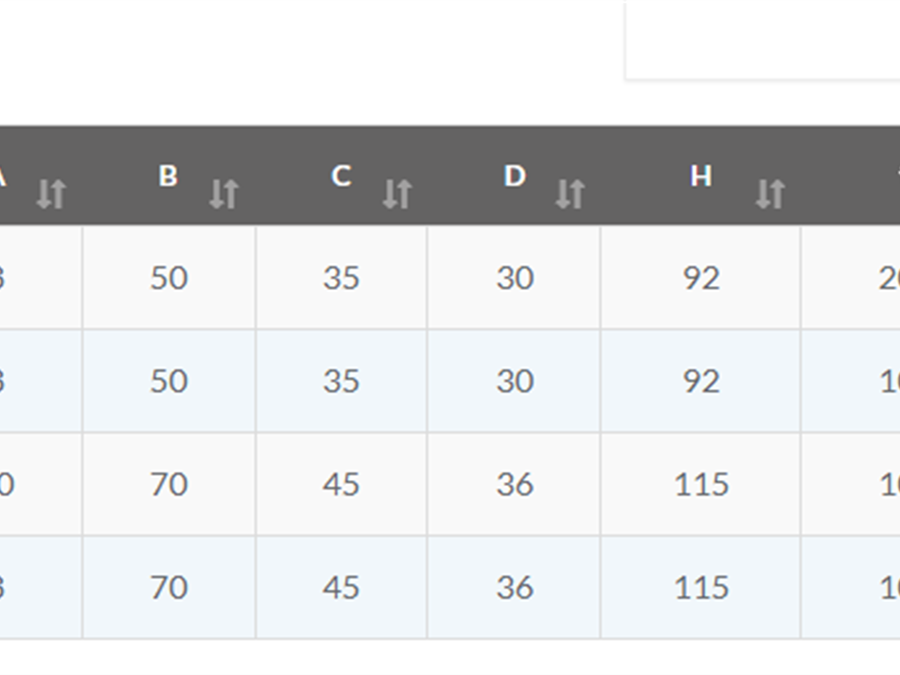Click the value 50 in the first row

coord(169,278)
